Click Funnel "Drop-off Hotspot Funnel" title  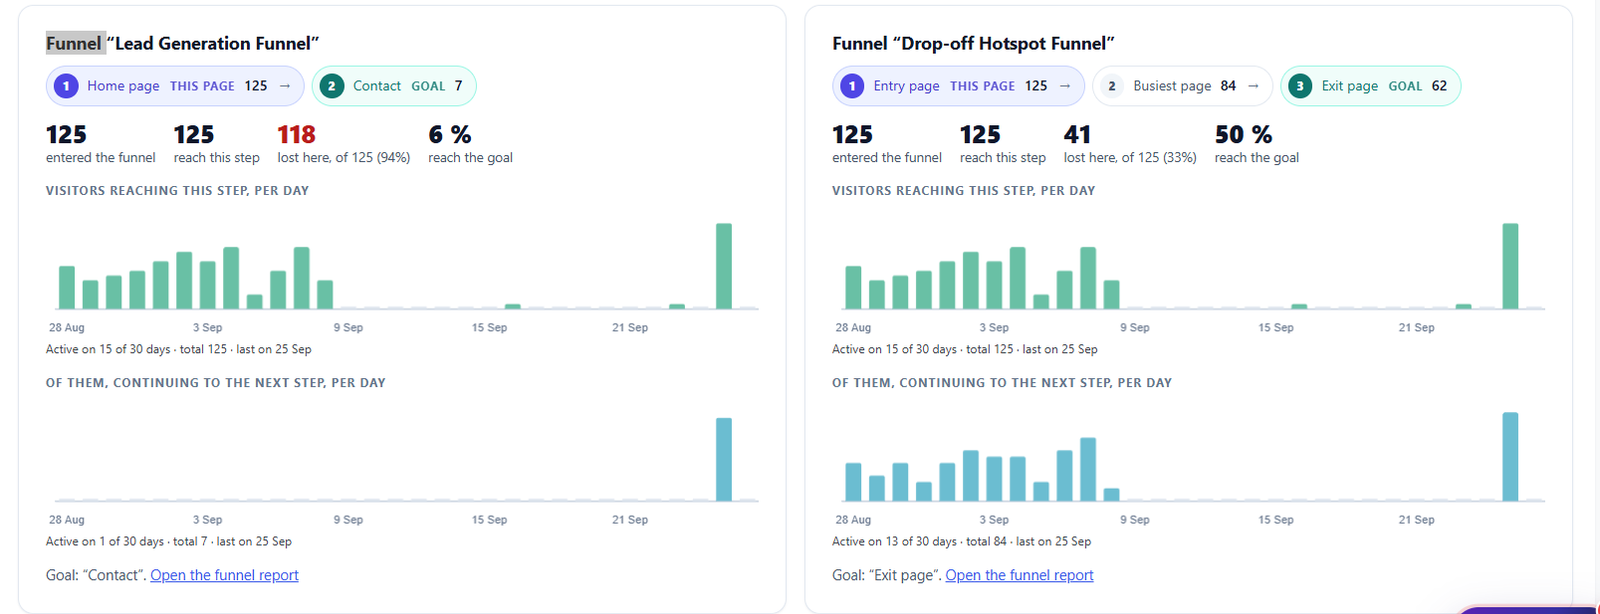pyautogui.click(x=973, y=44)
